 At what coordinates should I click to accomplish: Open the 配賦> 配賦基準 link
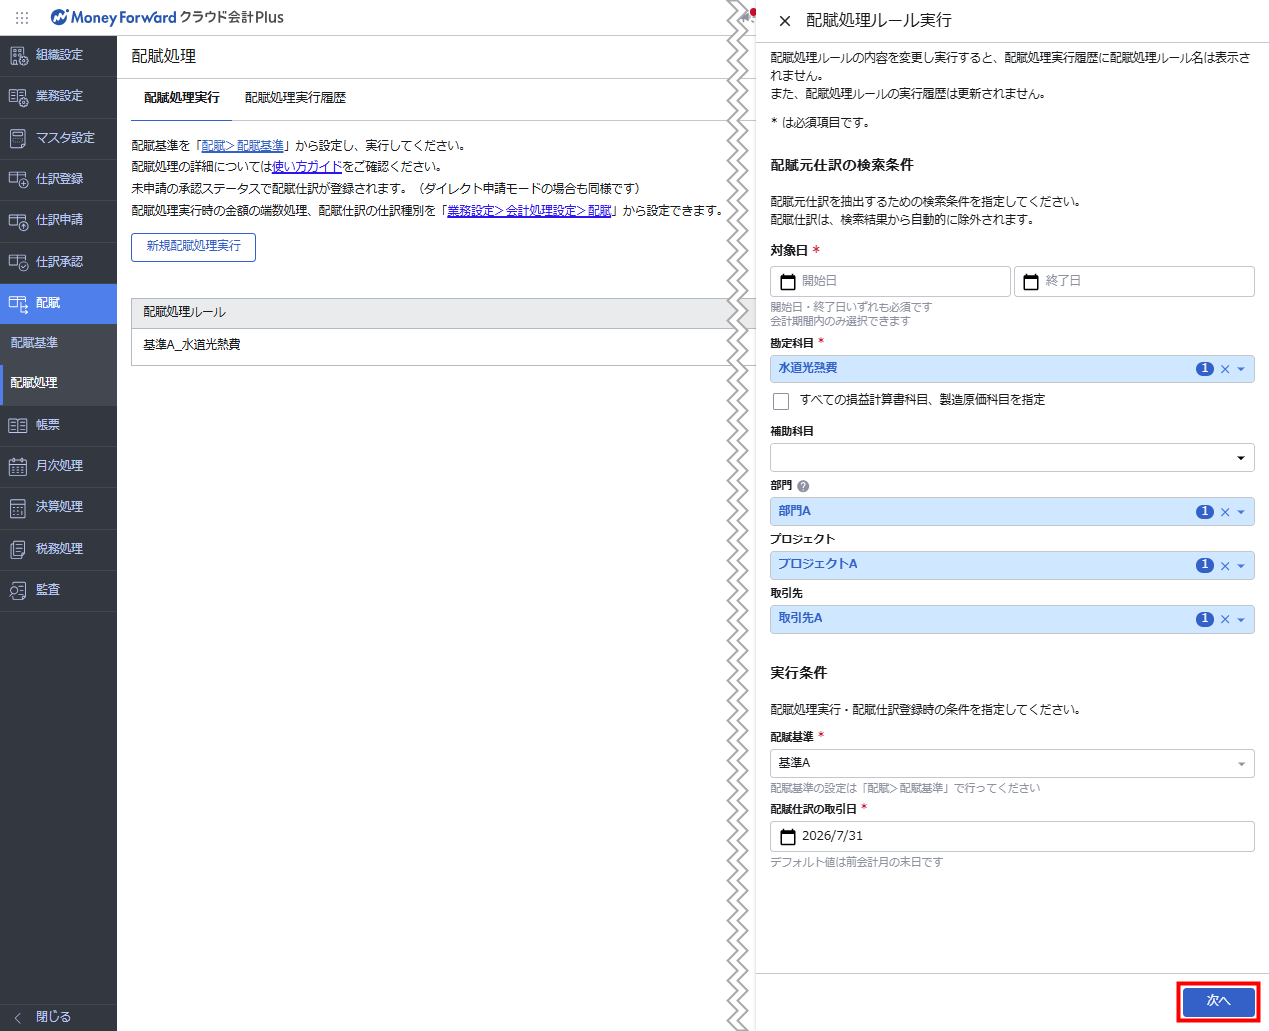pos(243,146)
